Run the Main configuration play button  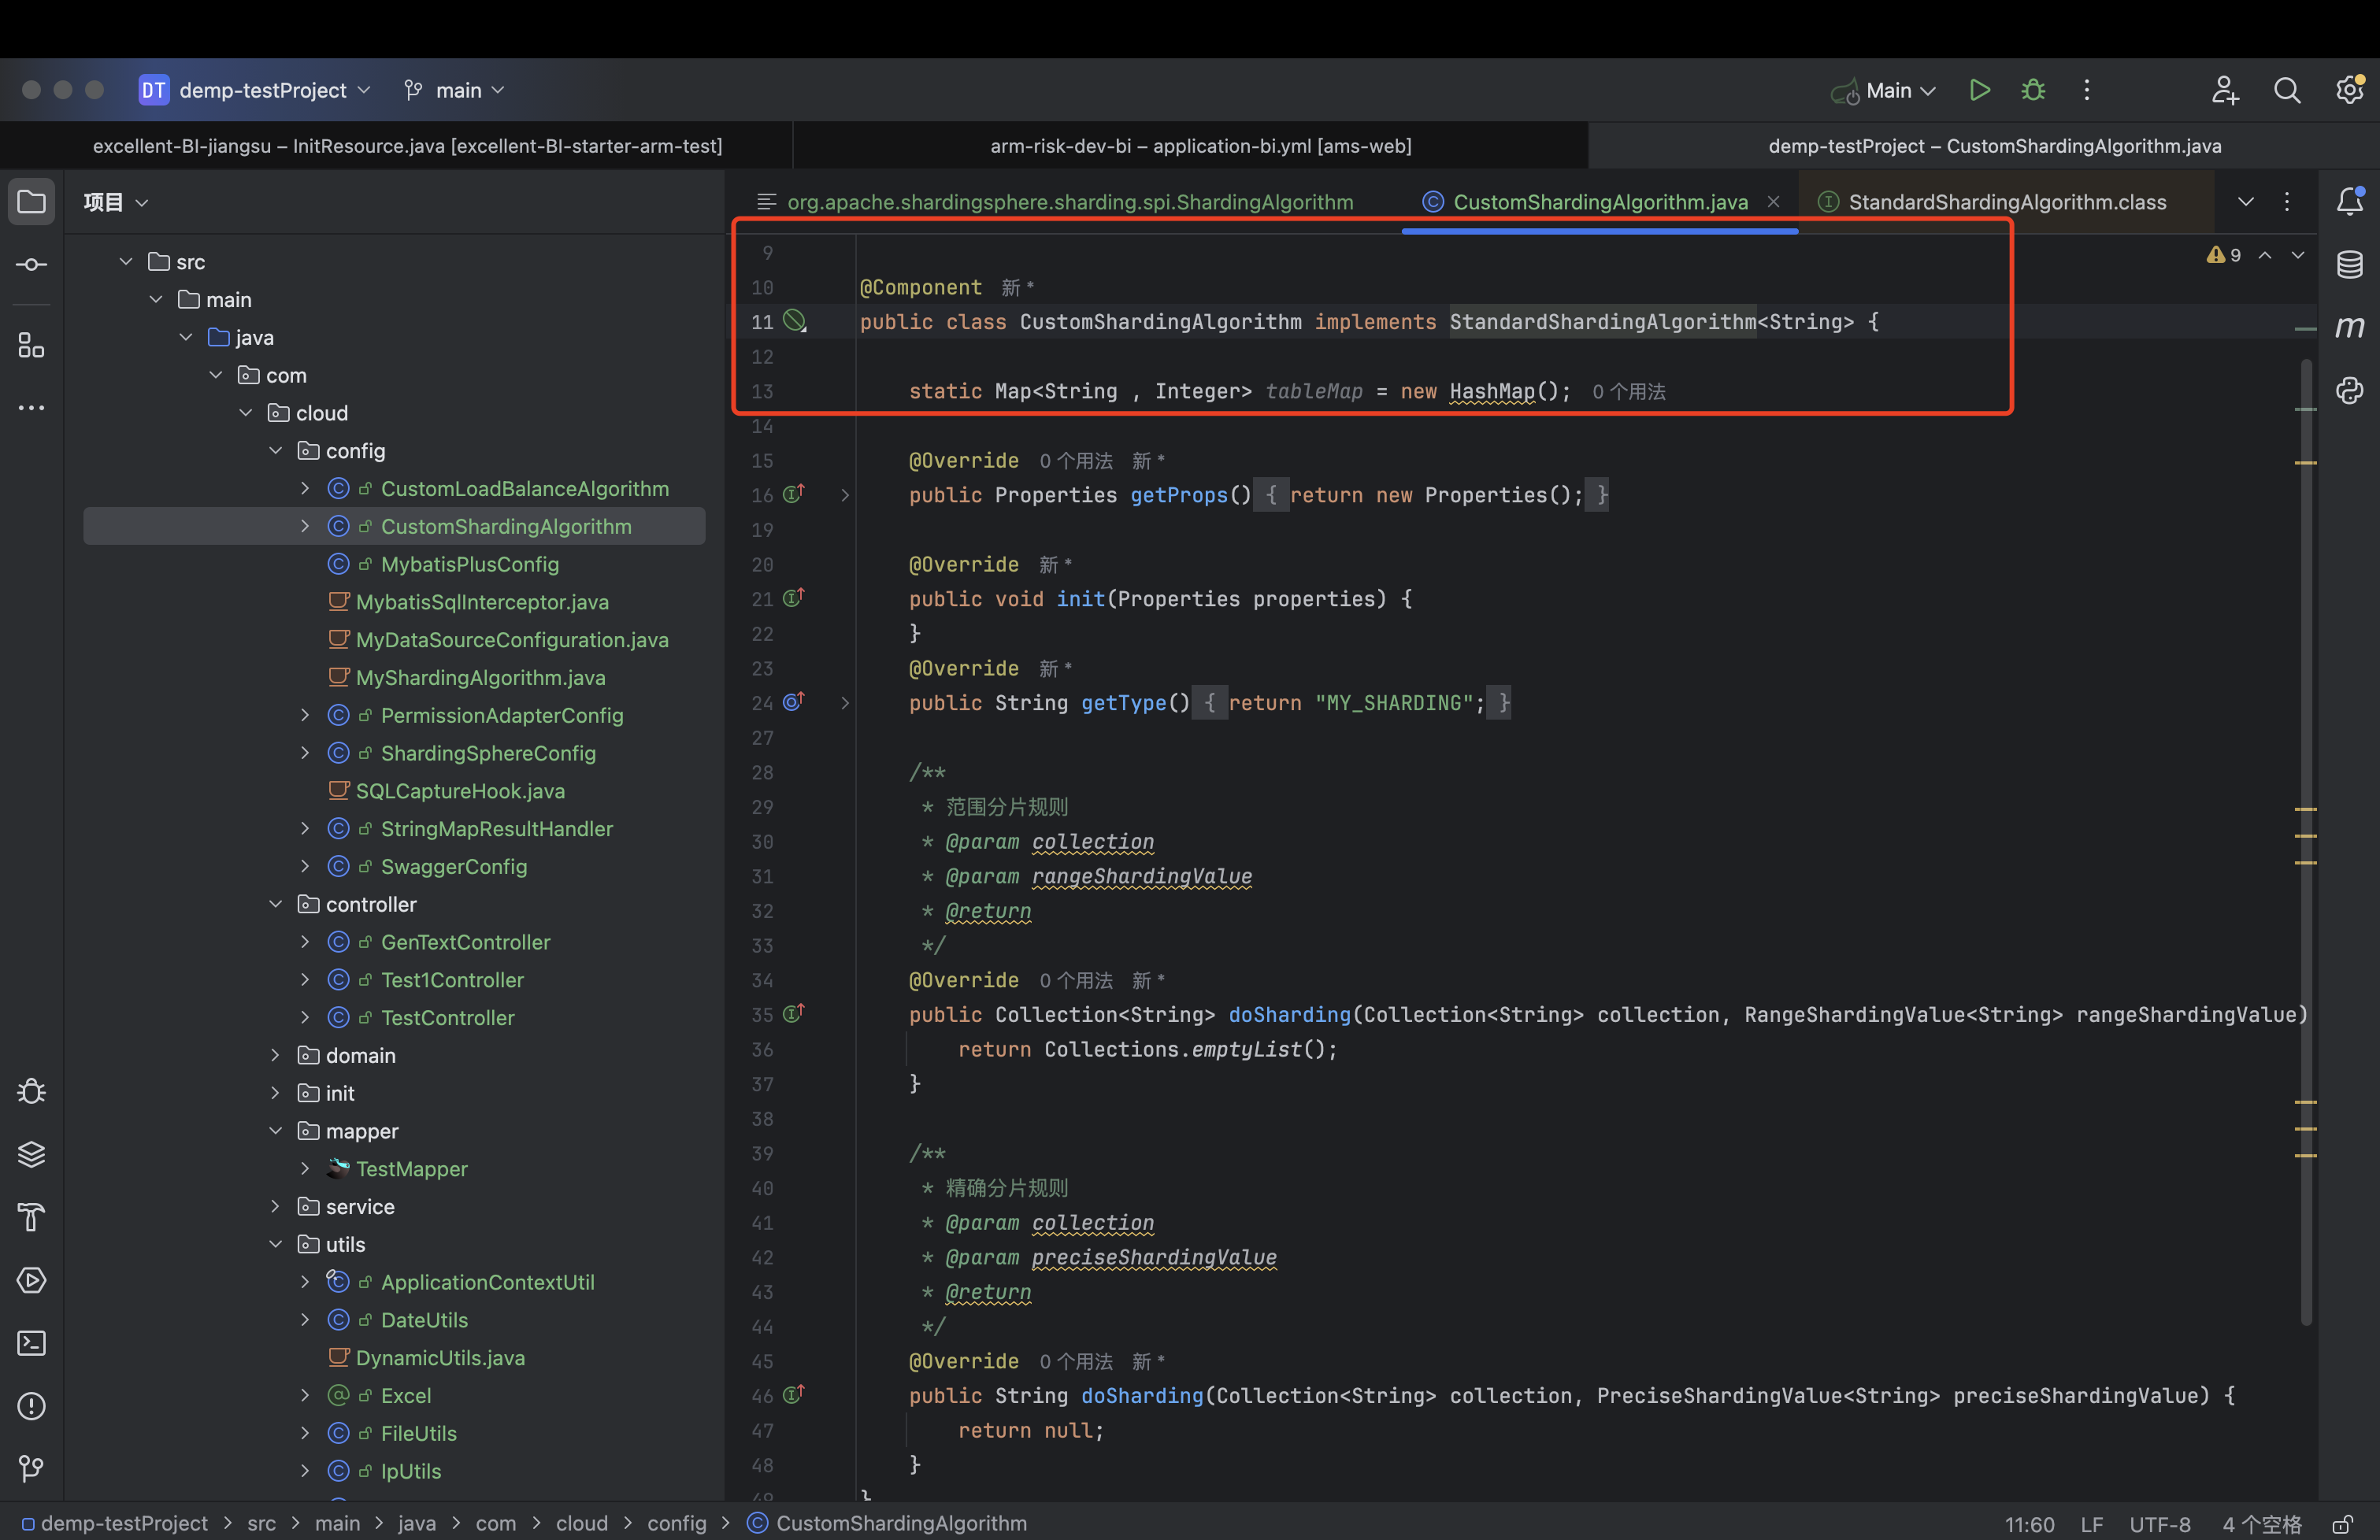(1979, 90)
